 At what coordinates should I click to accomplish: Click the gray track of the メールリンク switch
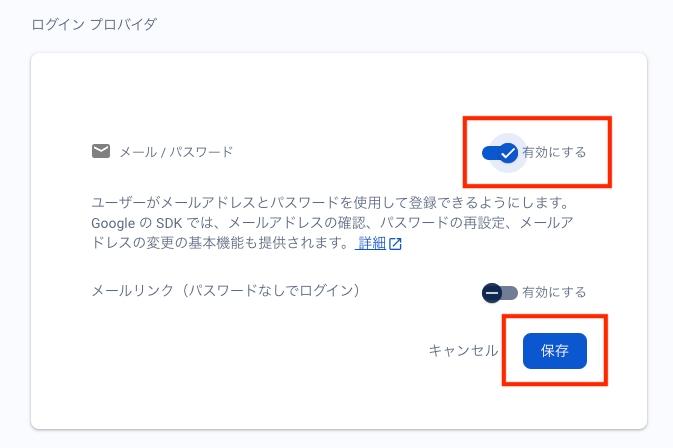[509, 293]
